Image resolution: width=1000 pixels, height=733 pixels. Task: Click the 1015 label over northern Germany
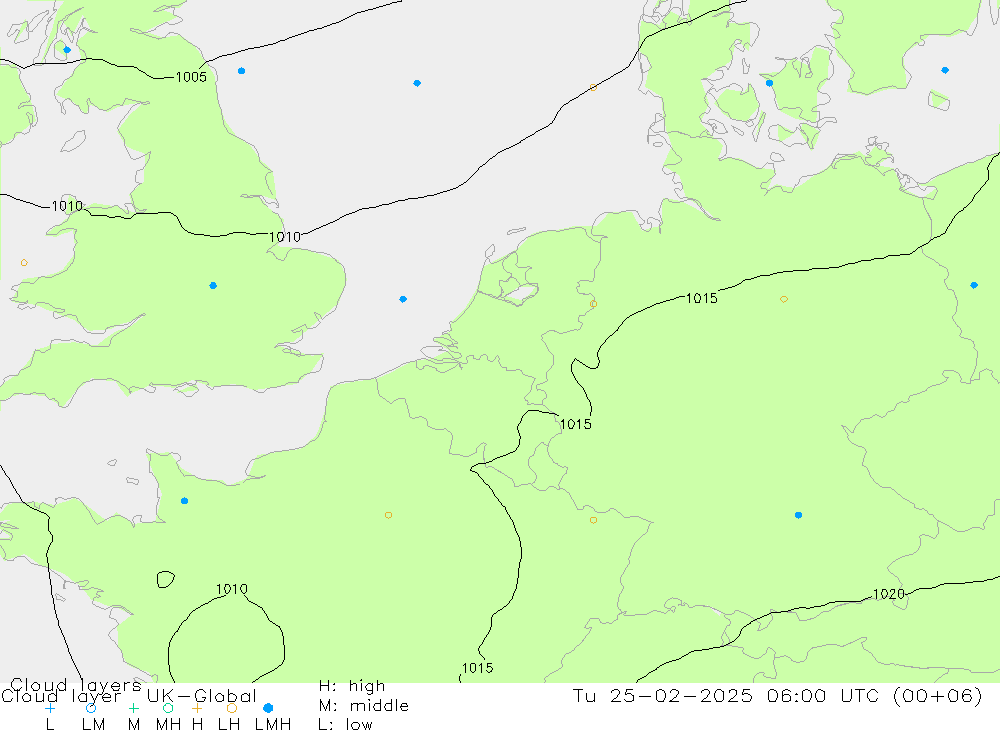tap(702, 298)
